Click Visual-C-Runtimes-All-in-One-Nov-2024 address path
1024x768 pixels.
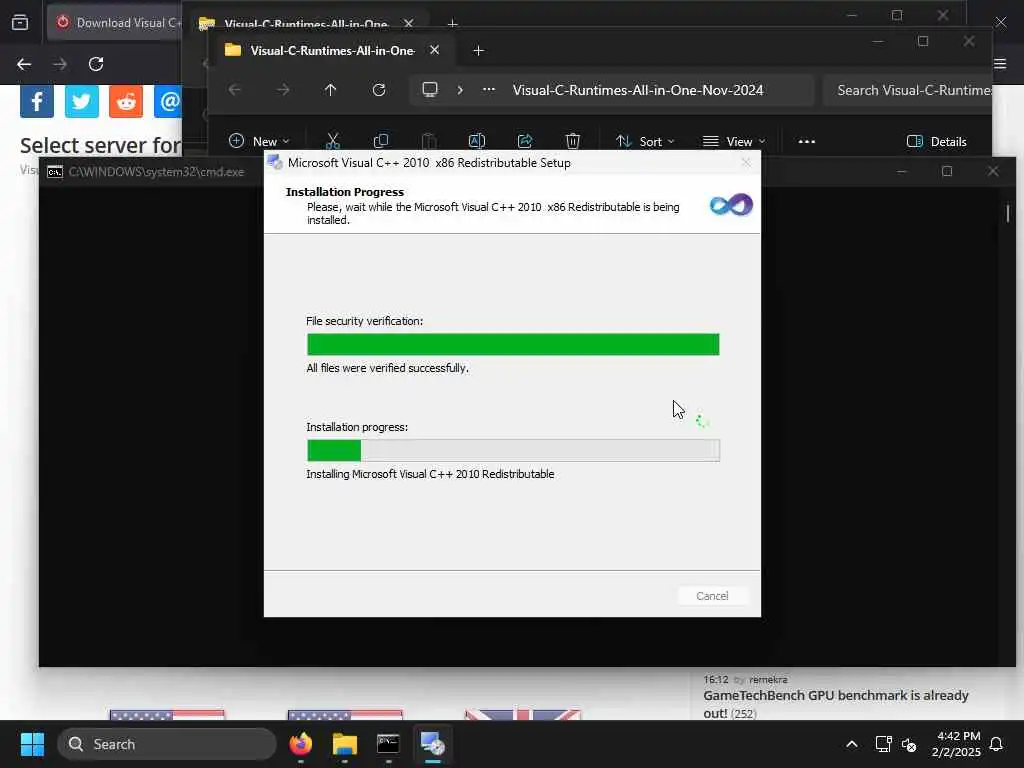tap(637, 90)
